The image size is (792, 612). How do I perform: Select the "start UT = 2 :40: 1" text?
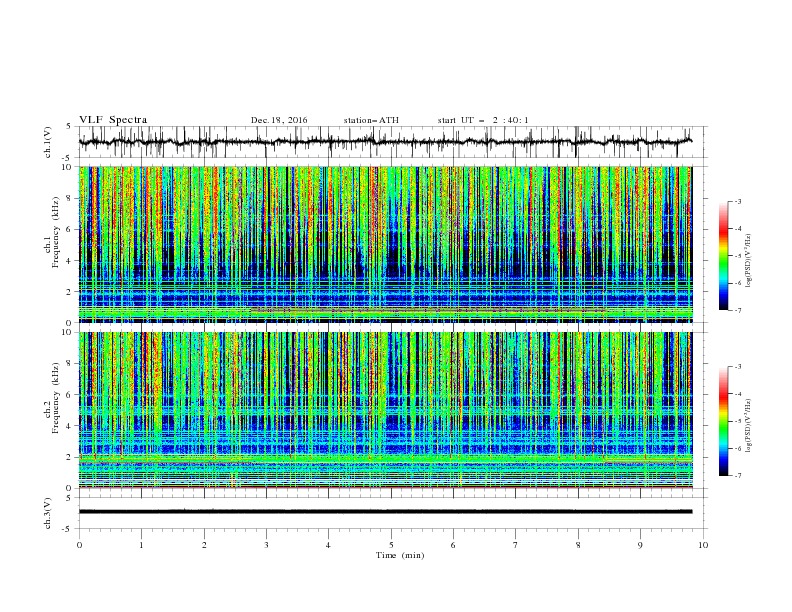click(x=483, y=120)
